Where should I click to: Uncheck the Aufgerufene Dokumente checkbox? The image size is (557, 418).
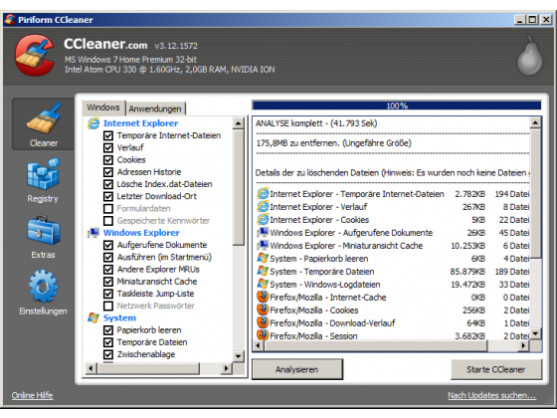108,245
